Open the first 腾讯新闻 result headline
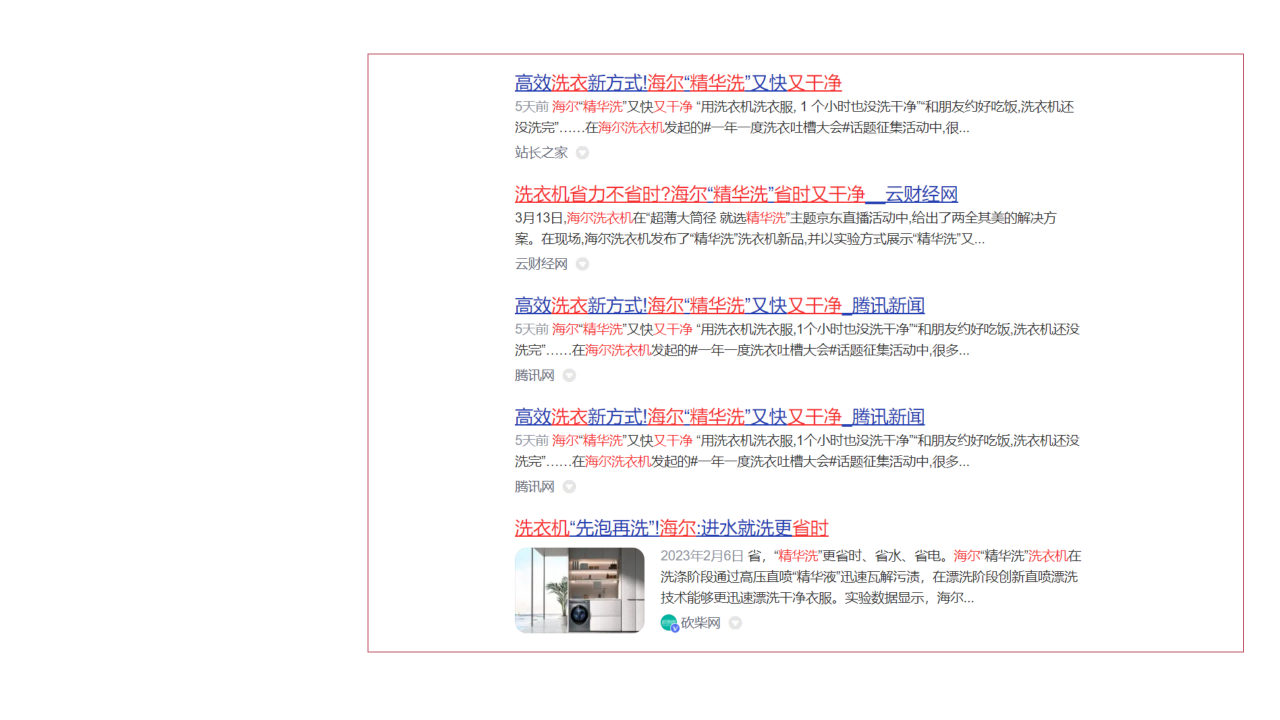Image resolution: width=1280 pixels, height=720 pixels. coord(720,305)
